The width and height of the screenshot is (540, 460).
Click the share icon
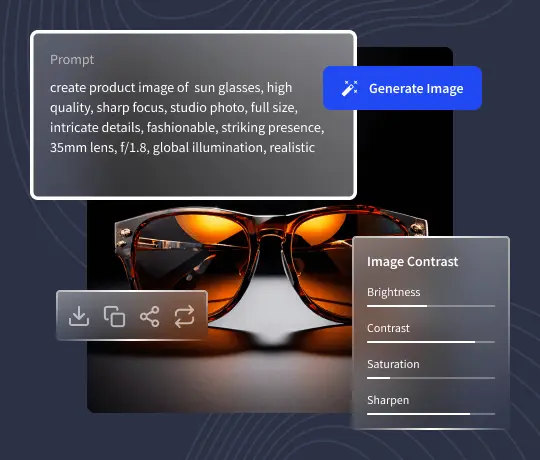coord(149,316)
